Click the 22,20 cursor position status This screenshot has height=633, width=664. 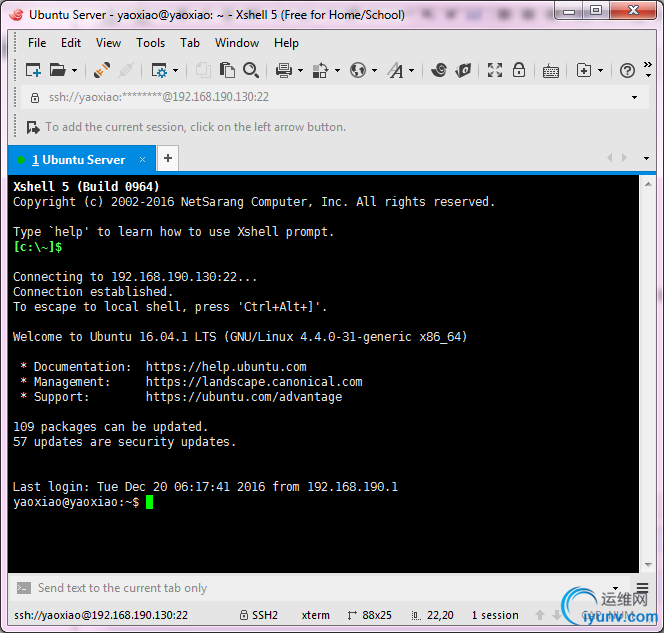coord(433,615)
